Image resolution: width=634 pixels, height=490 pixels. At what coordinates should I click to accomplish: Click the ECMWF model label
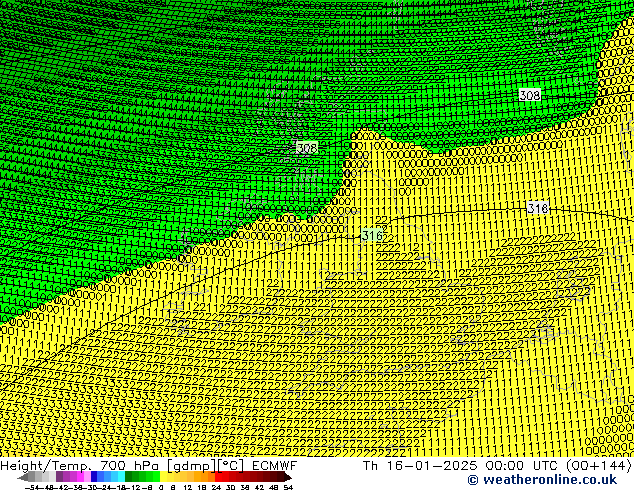[x=275, y=466]
